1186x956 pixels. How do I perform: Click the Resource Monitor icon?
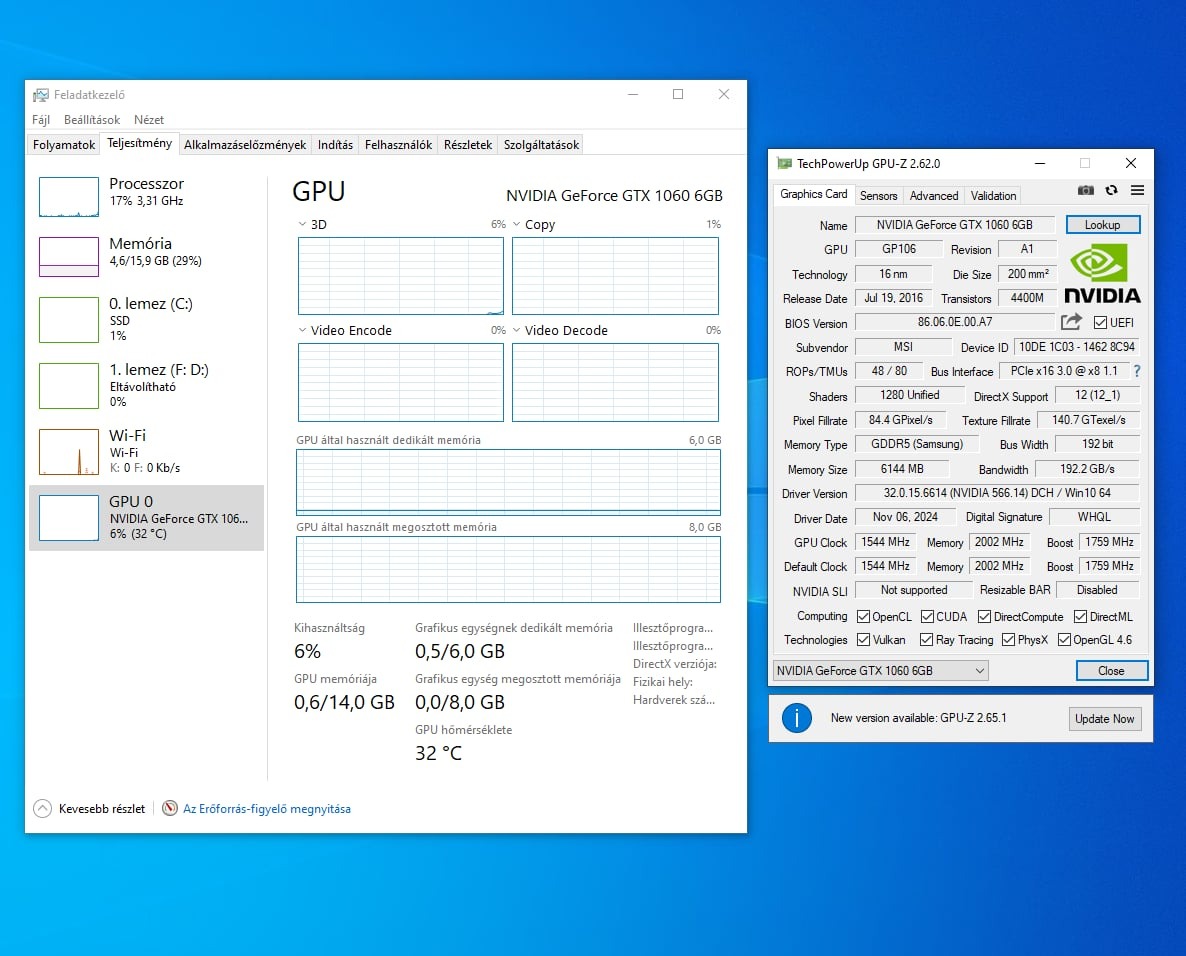point(170,809)
